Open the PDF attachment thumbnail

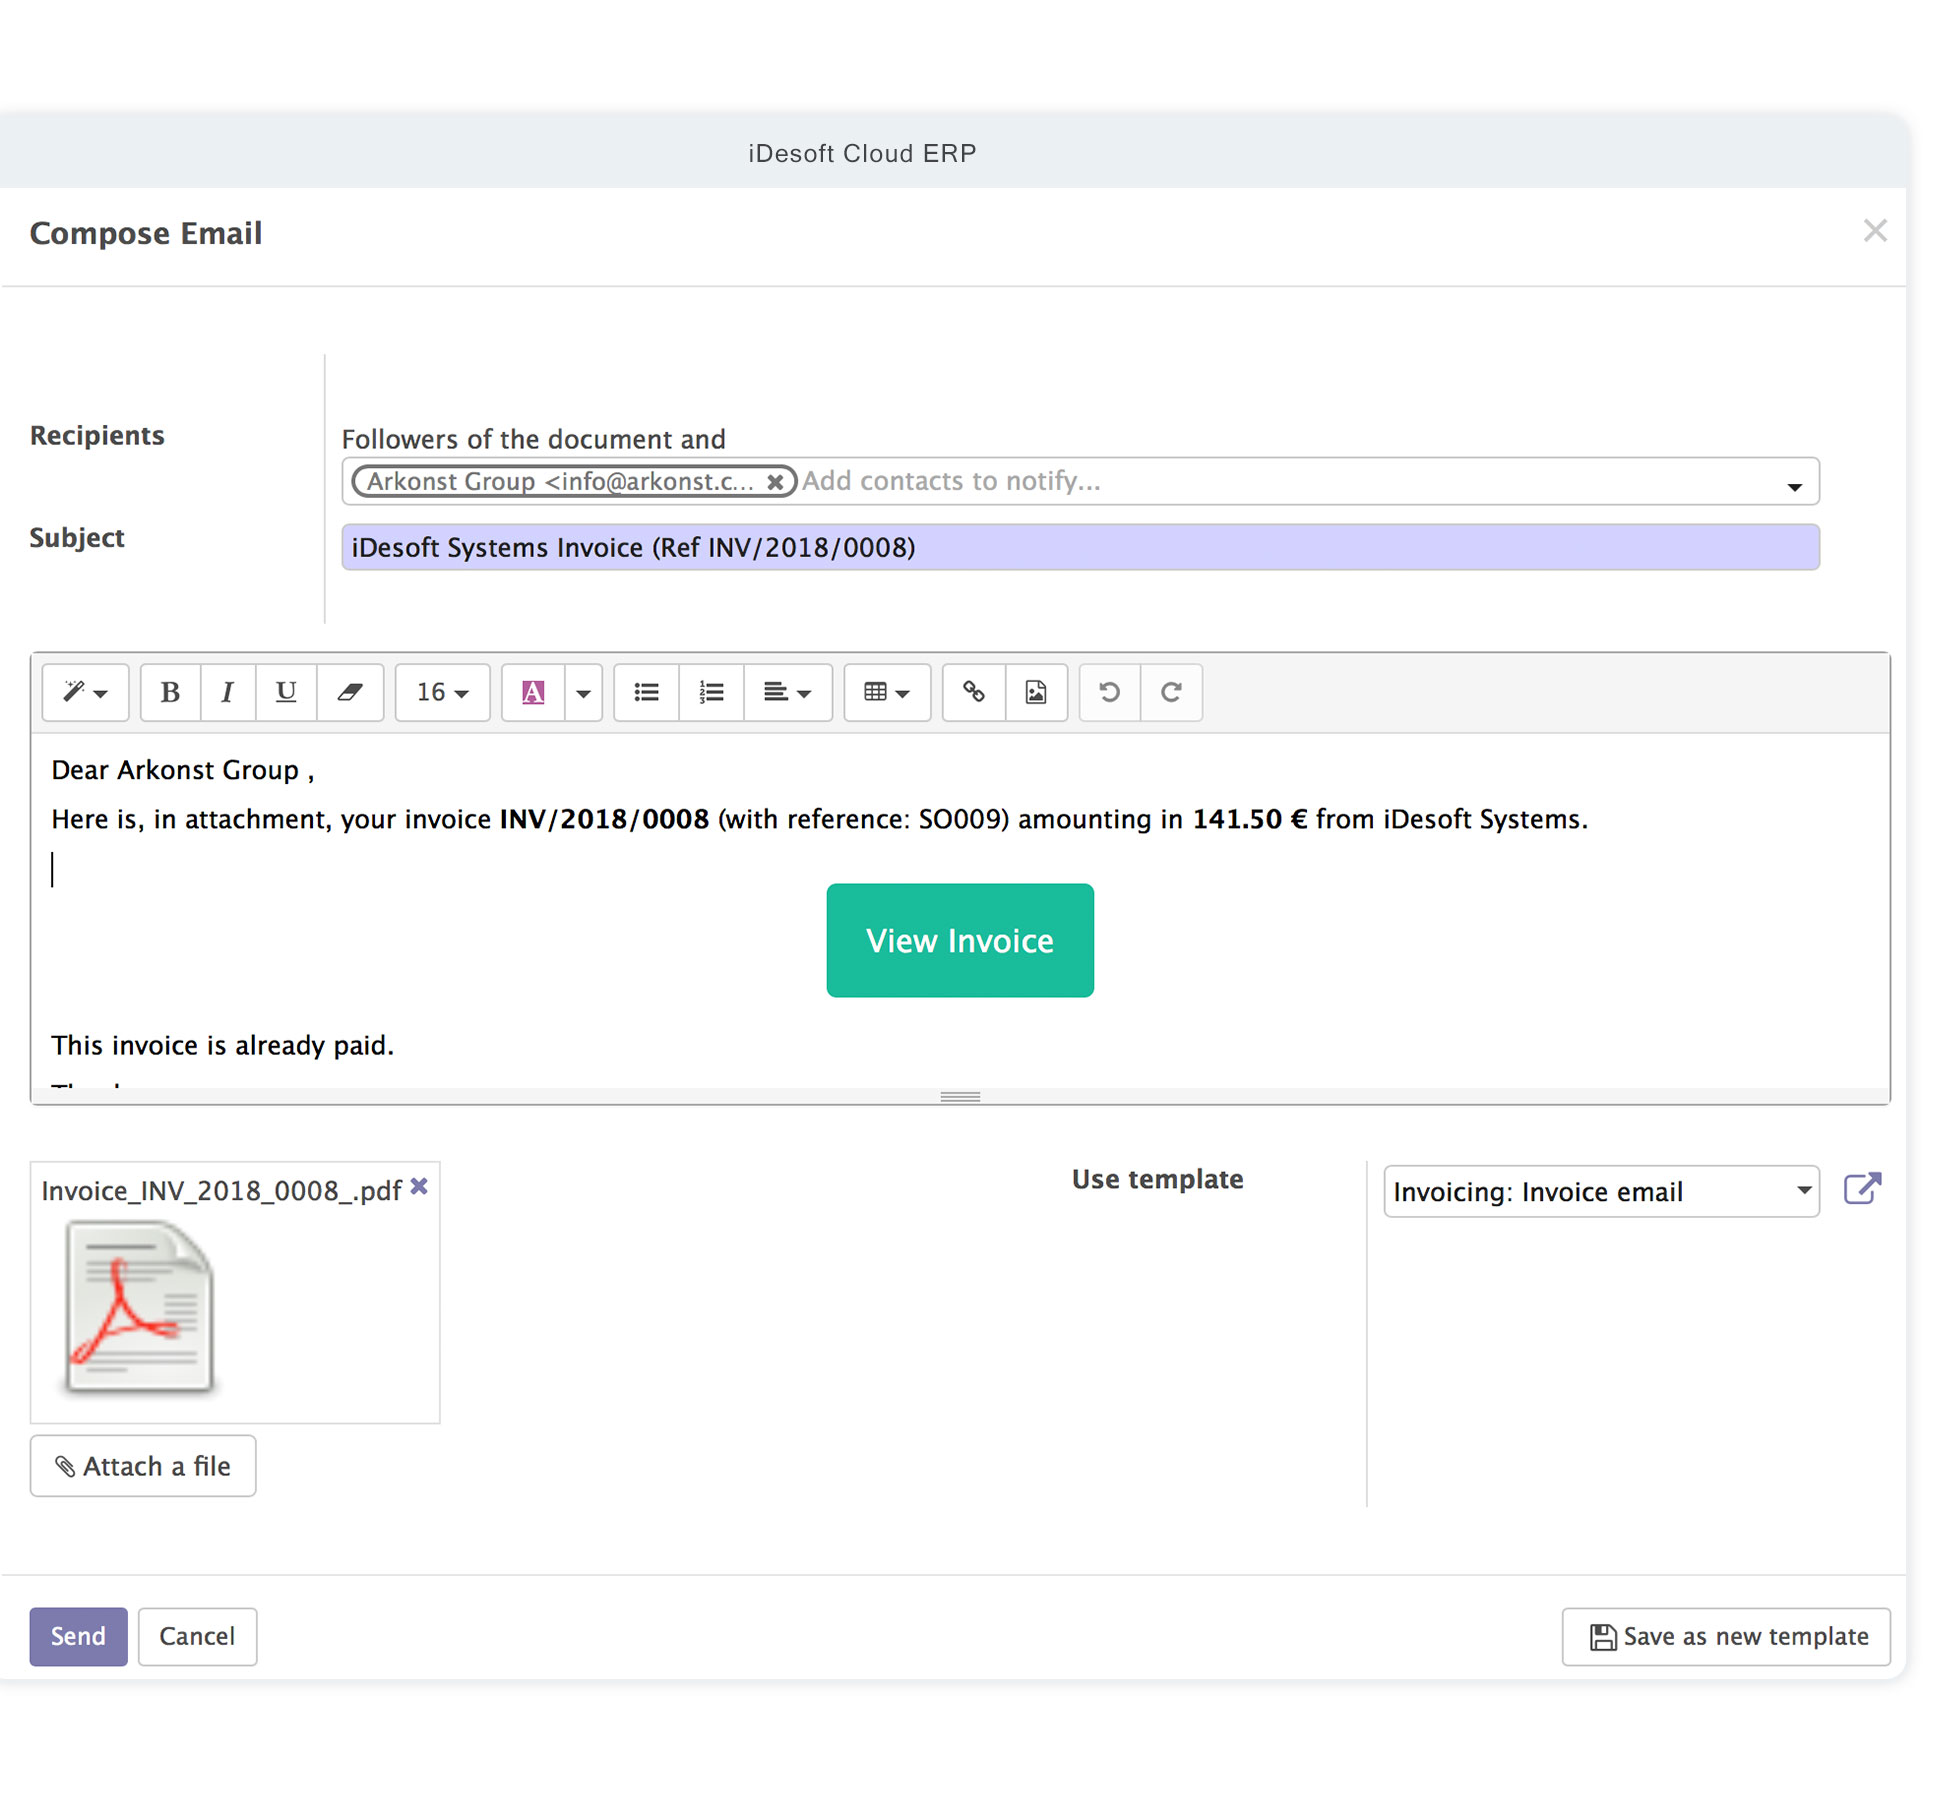(x=139, y=1307)
